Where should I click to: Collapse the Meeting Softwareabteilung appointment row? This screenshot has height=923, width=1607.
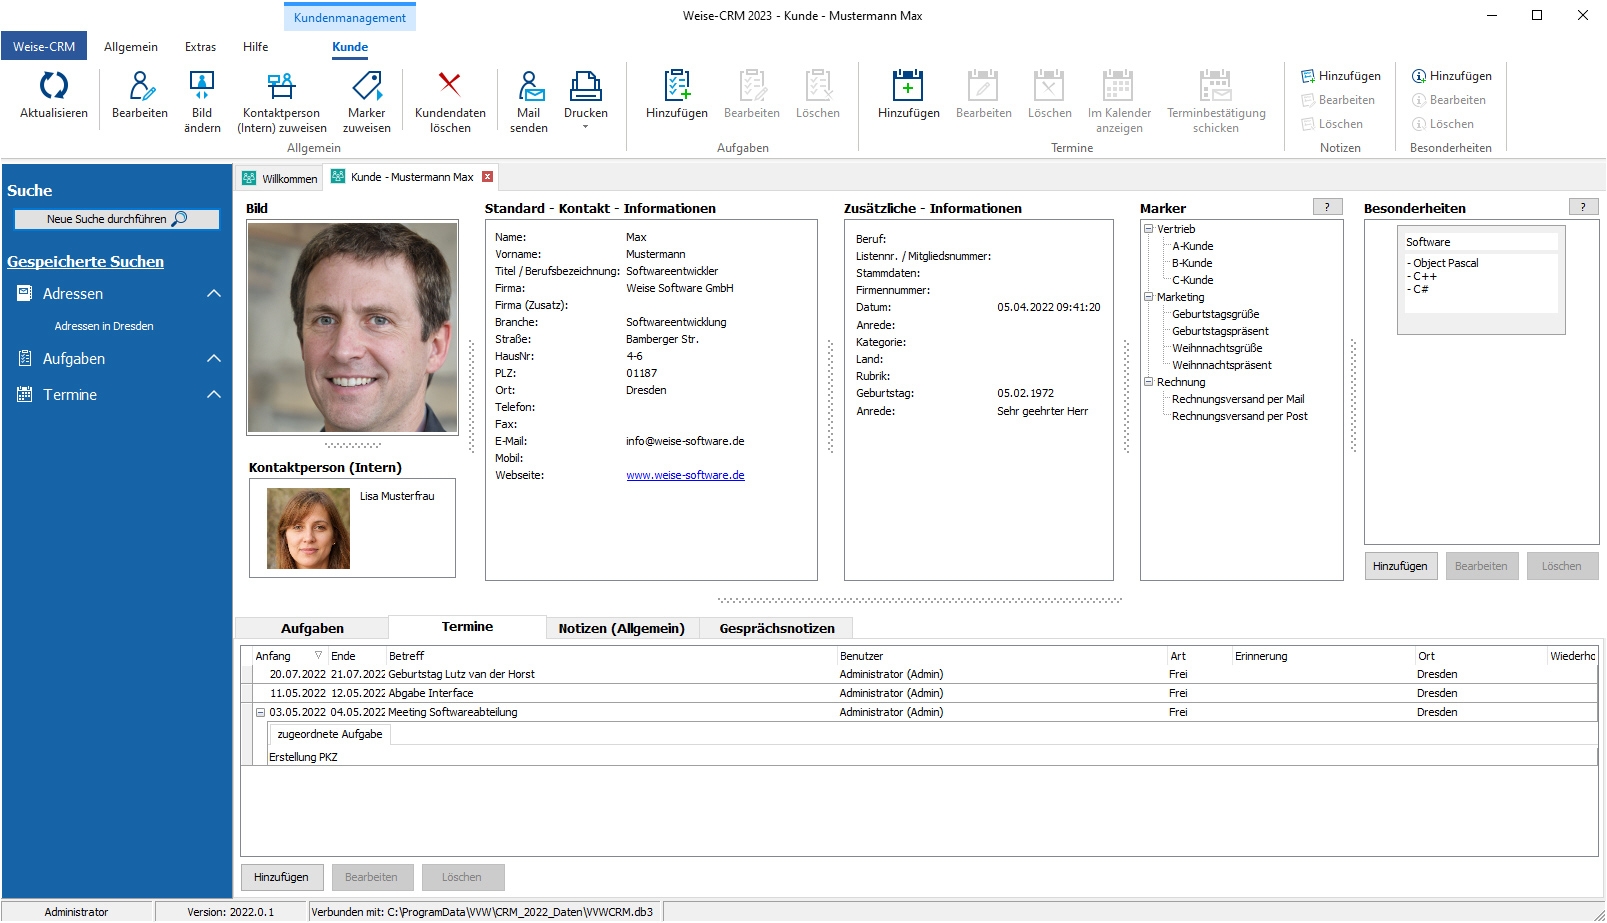click(x=260, y=713)
